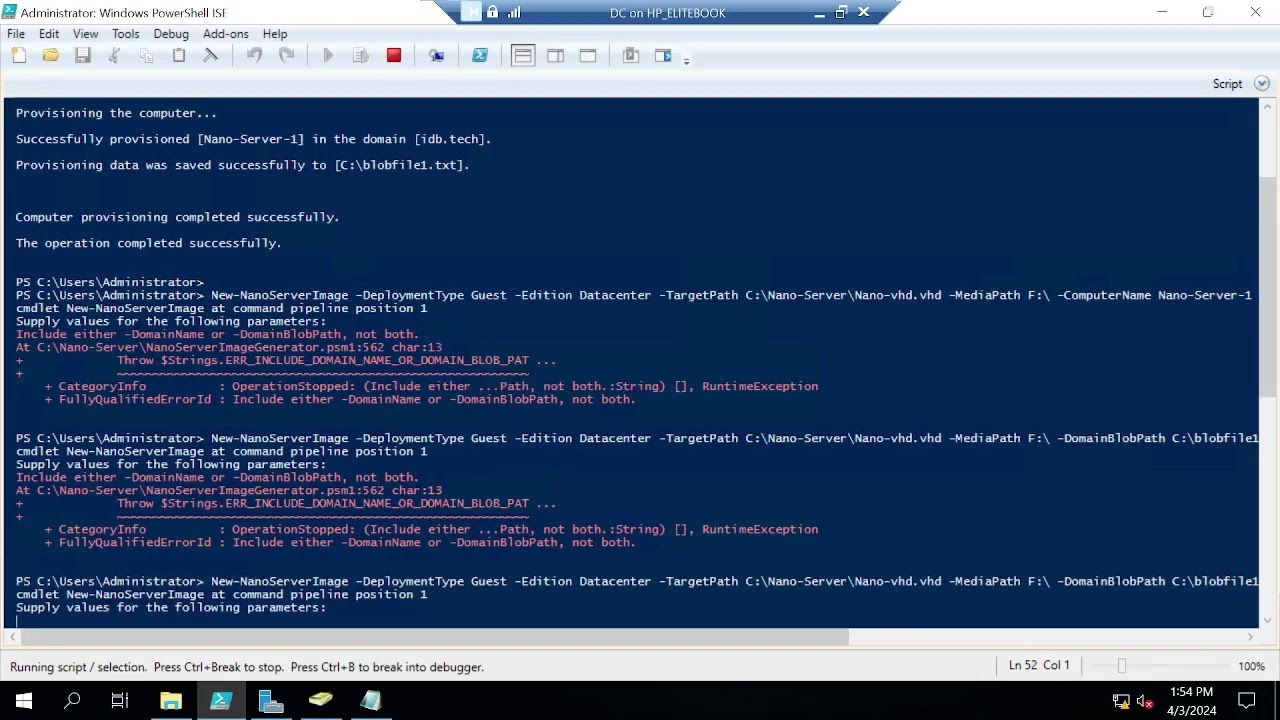
Task: Show the Command window icon
Action: click(631, 56)
